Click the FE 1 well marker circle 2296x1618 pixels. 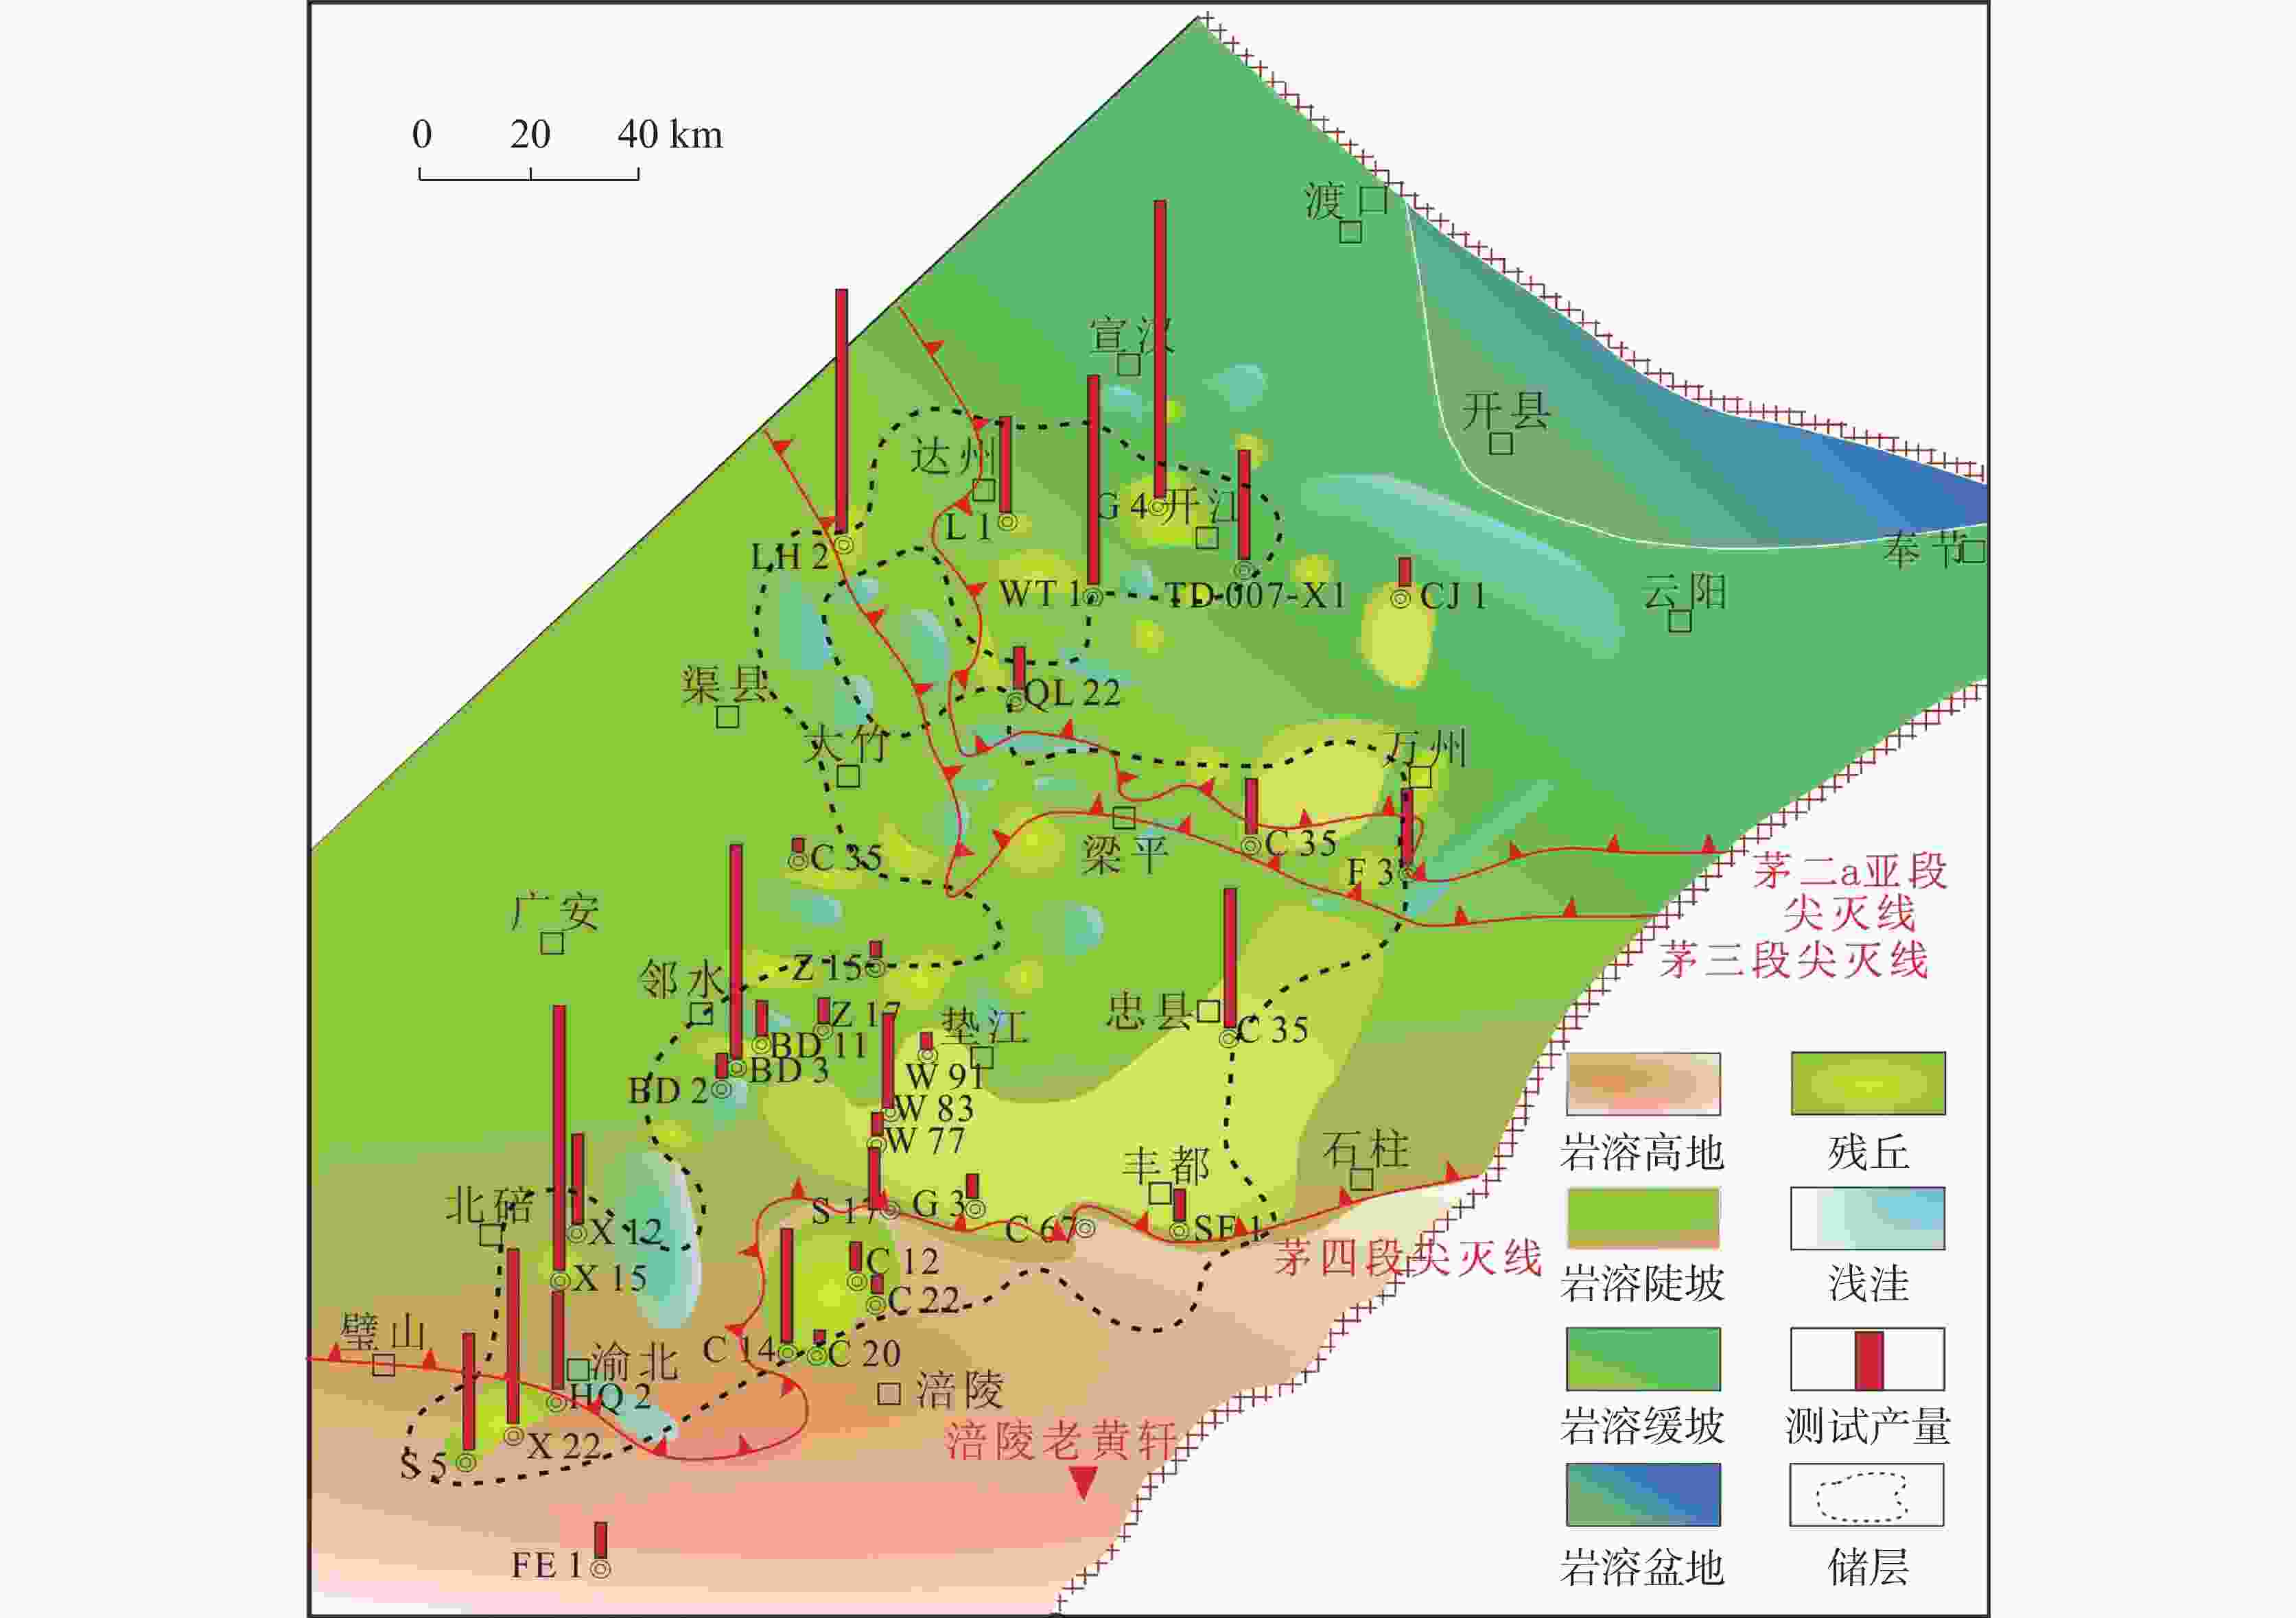pyautogui.click(x=600, y=1569)
